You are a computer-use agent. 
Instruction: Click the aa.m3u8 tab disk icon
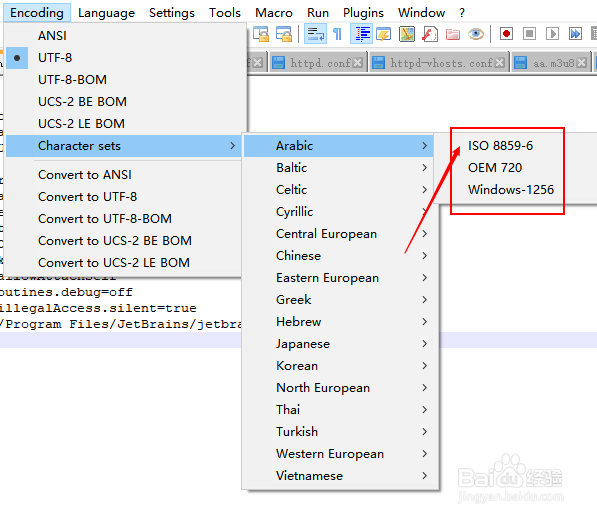520,63
